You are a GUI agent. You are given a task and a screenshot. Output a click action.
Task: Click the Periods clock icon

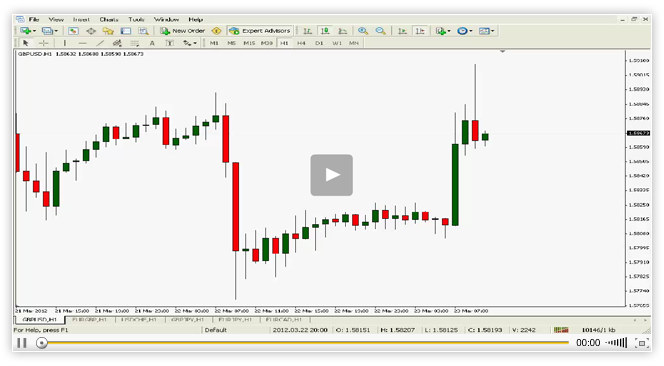tap(462, 31)
